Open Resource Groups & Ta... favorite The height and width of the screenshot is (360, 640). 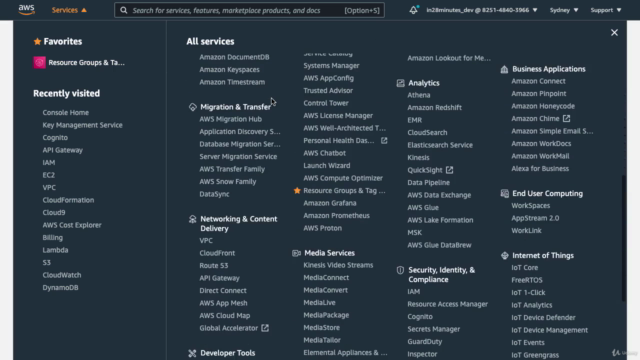point(87,62)
